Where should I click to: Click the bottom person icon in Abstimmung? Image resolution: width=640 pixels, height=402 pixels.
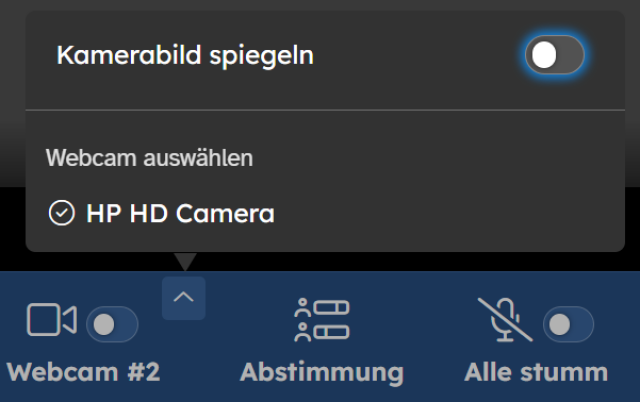302,332
